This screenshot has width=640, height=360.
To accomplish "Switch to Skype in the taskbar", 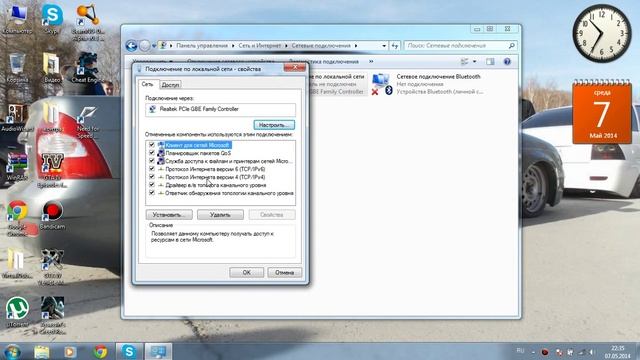I will click(x=129, y=351).
